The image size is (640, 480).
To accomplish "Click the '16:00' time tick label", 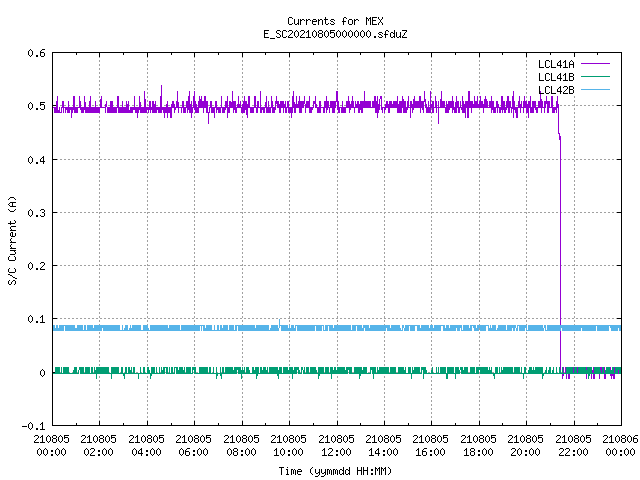I will pos(430,452).
